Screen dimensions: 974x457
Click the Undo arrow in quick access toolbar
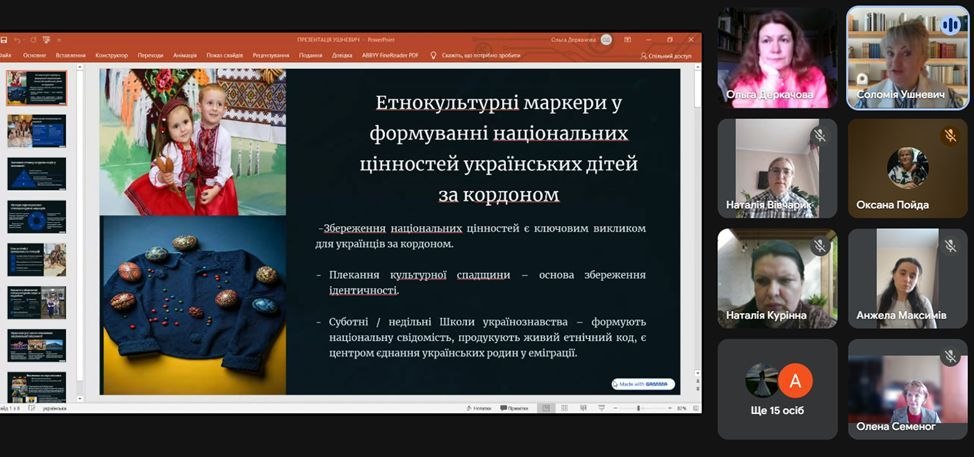(18, 39)
